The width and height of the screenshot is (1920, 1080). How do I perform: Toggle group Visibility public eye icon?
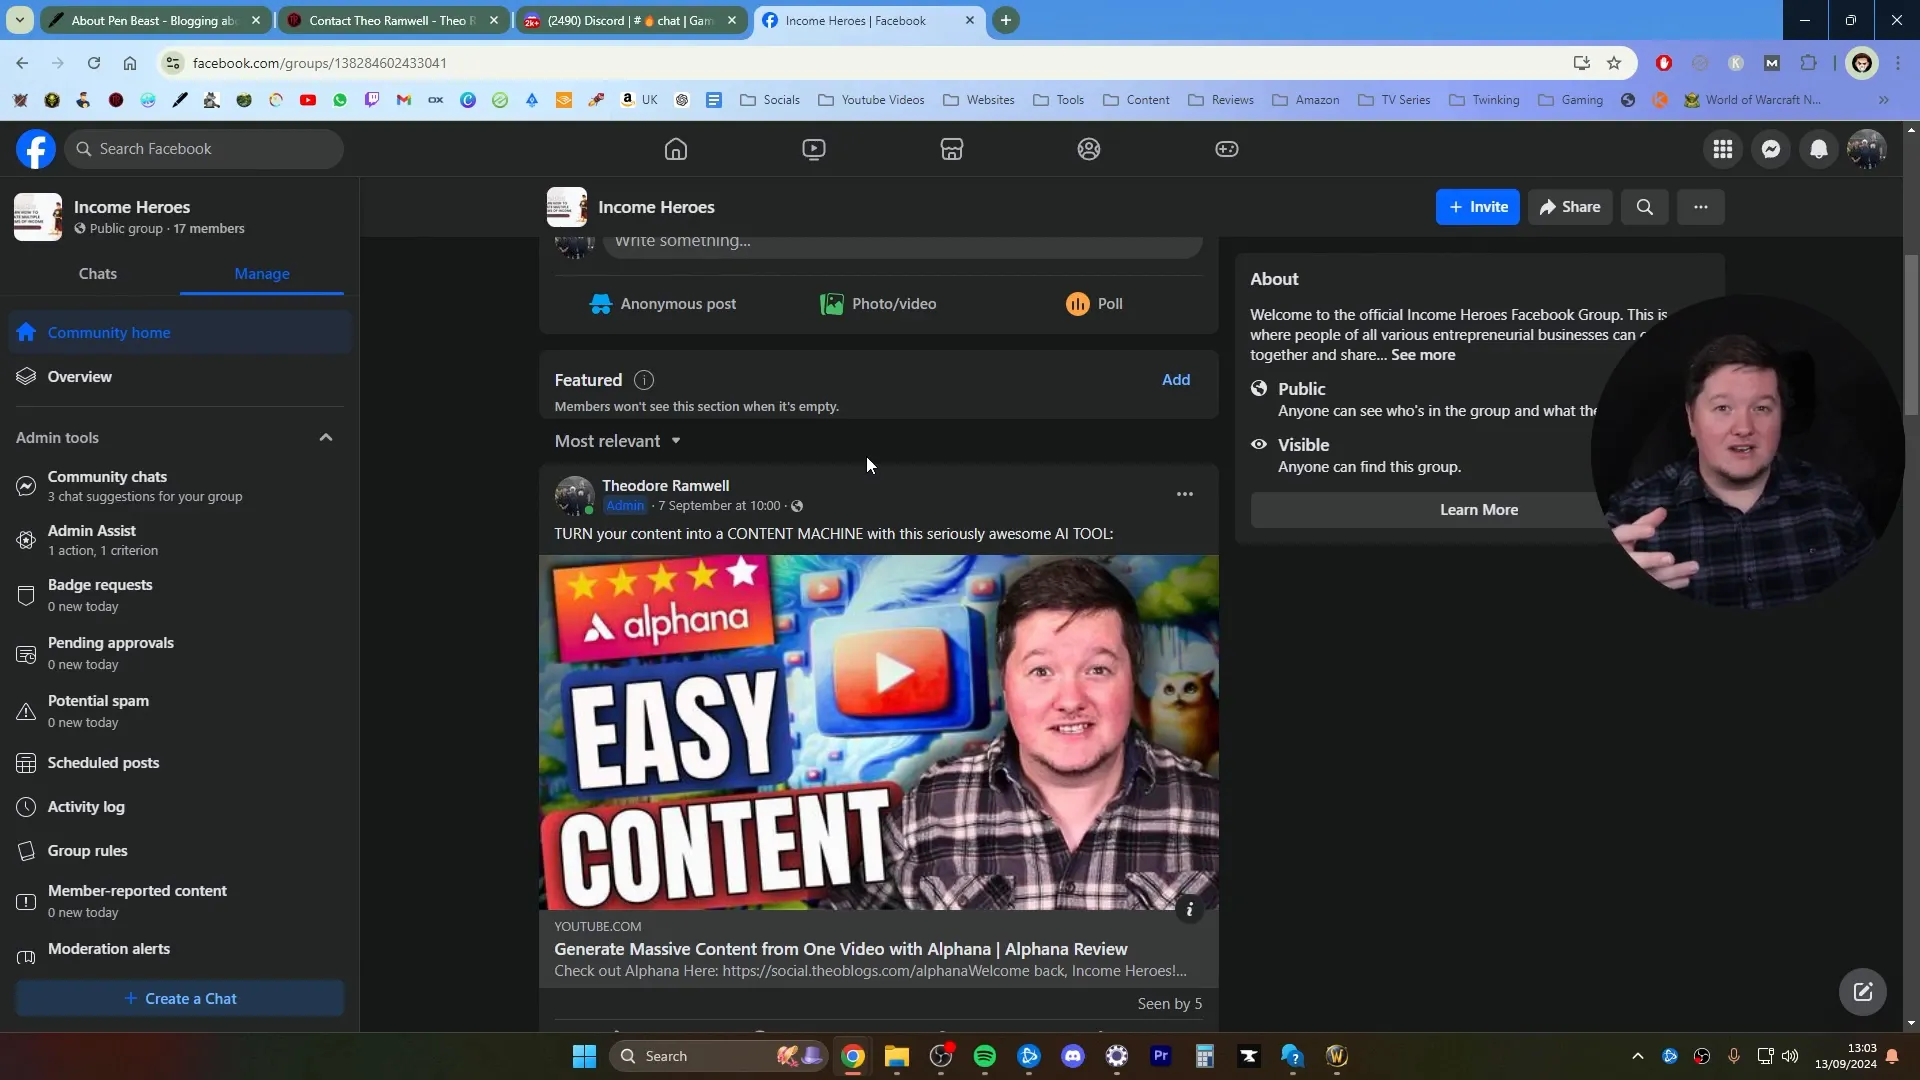pyautogui.click(x=1259, y=443)
